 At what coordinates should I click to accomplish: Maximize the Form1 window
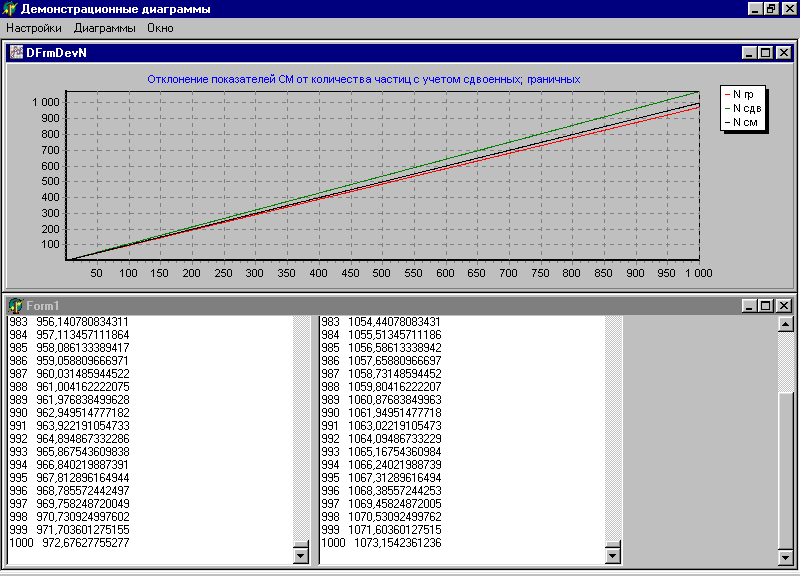pos(765,306)
